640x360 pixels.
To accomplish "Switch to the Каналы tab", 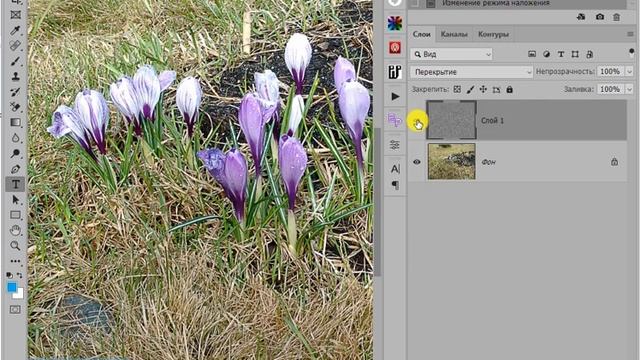I will pos(454,34).
